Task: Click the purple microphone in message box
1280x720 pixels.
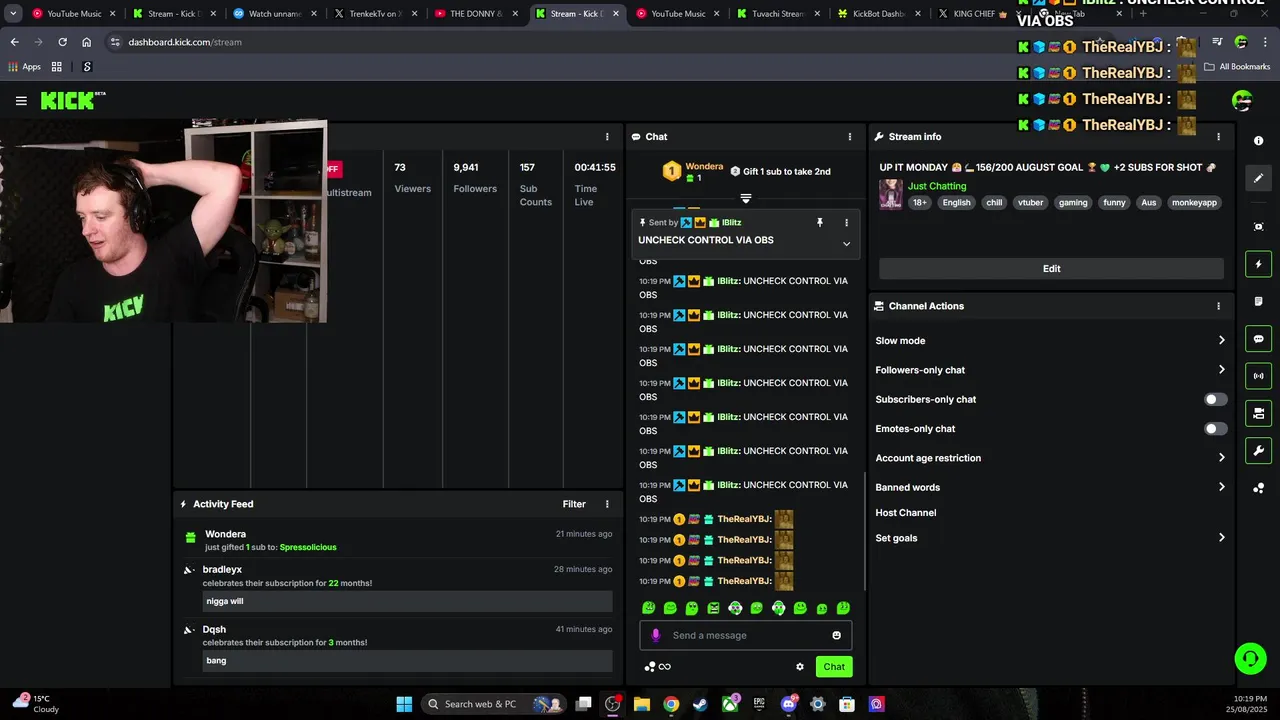Action: tap(656, 635)
